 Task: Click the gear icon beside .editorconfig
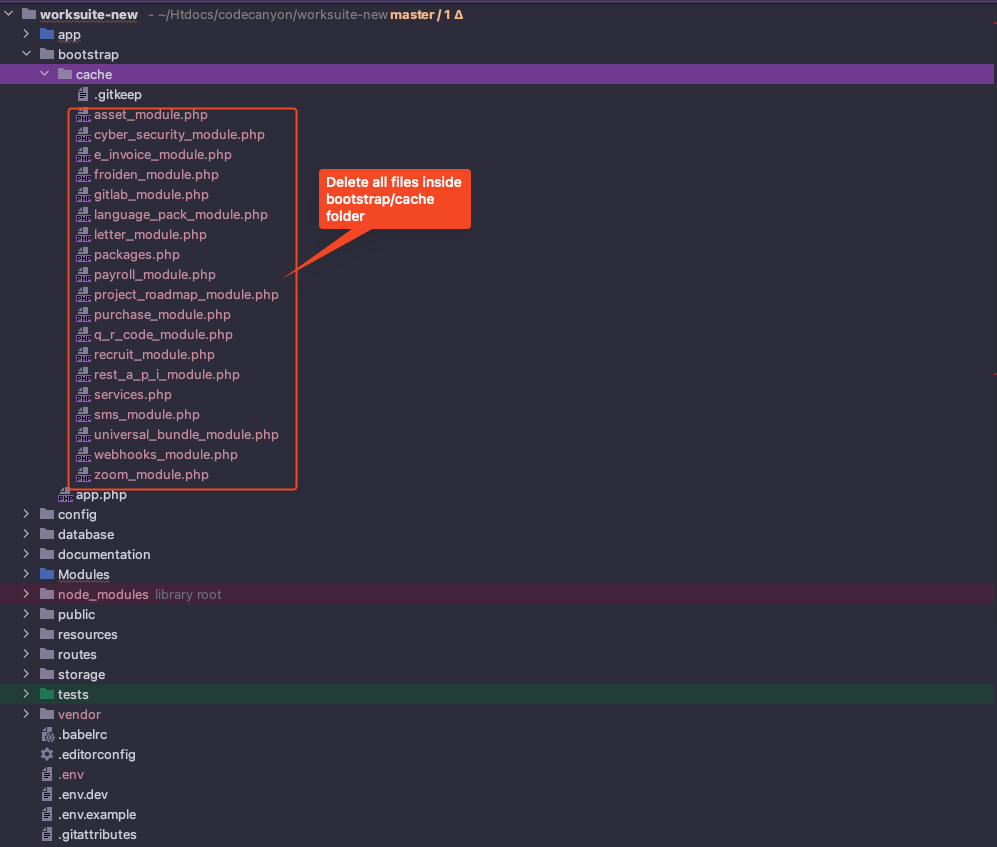tap(47, 754)
